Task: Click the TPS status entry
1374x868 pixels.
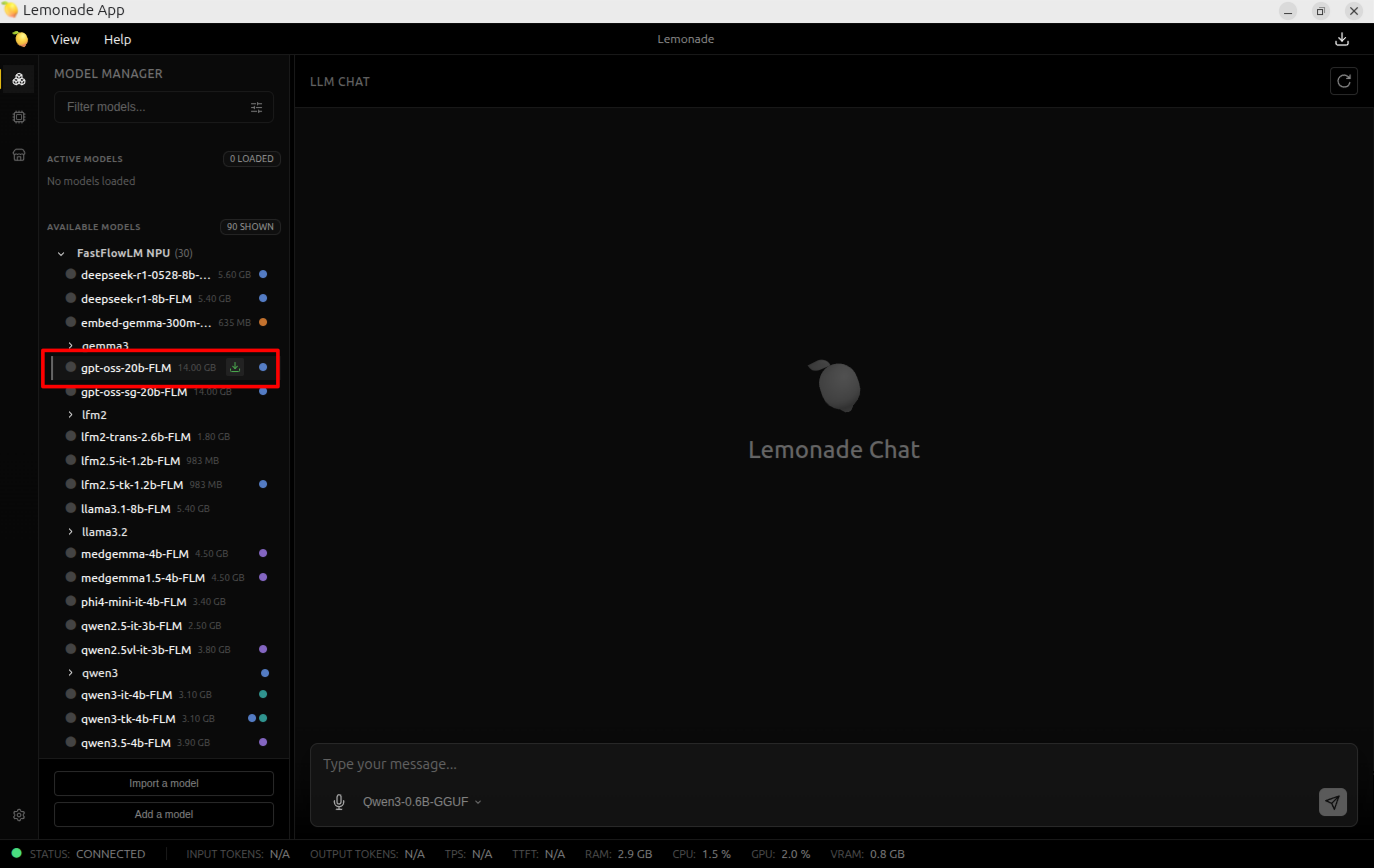Action: tap(468, 854)
